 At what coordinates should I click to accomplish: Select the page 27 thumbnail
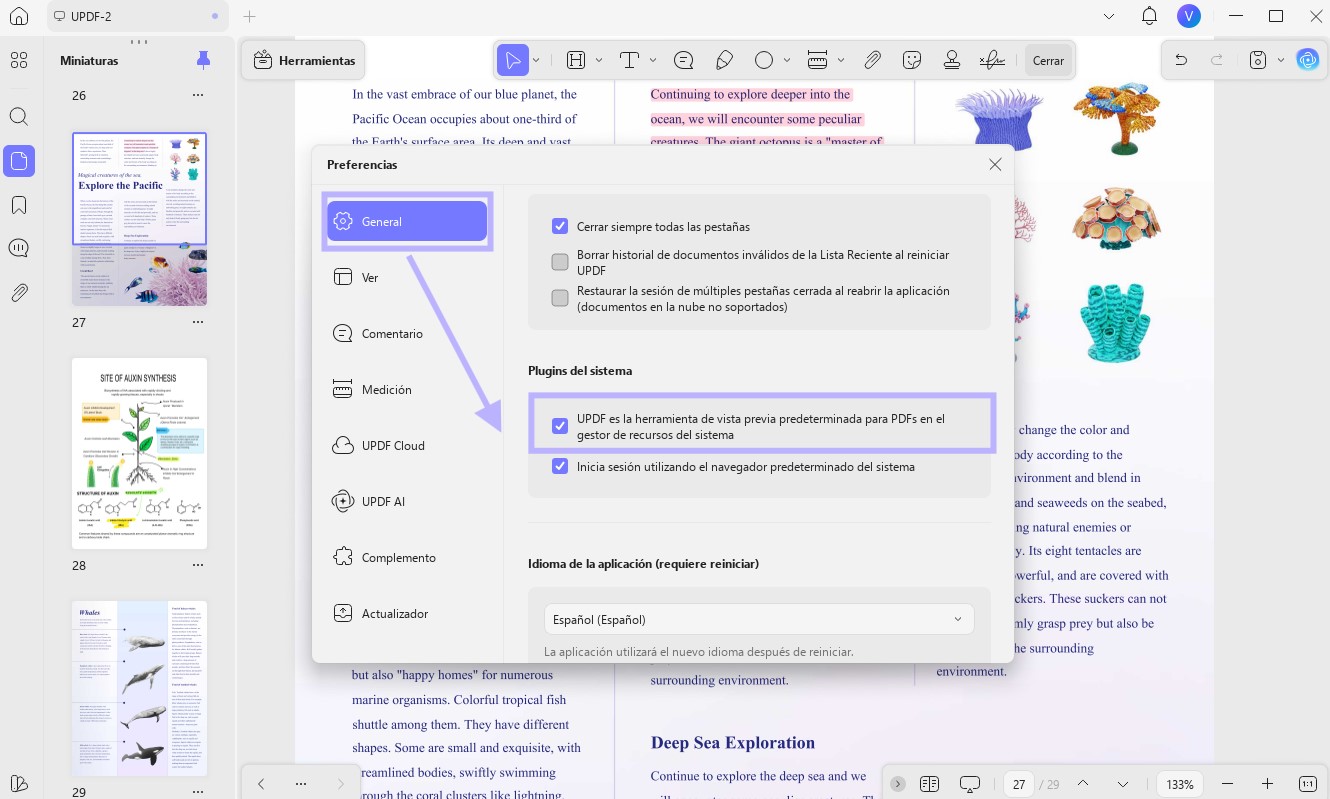[139, 219]
